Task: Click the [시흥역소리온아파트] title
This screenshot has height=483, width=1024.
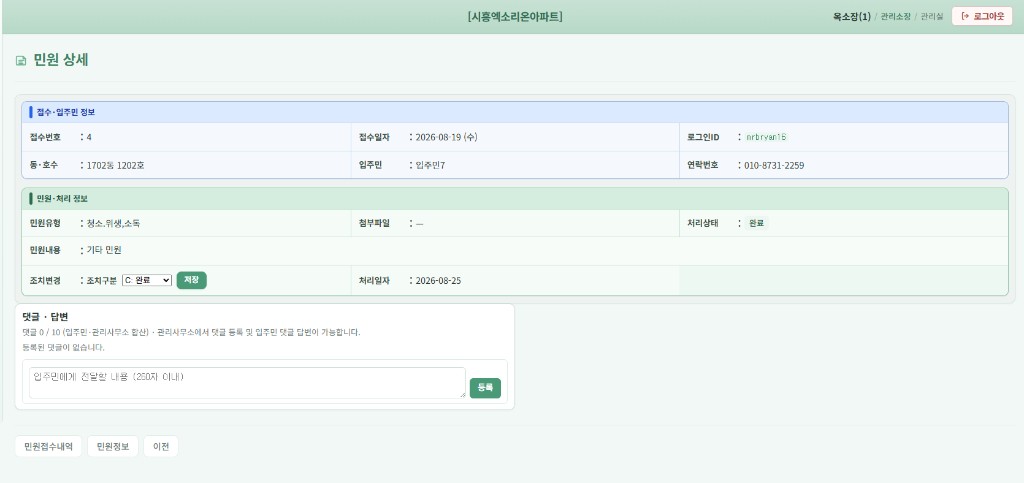Action: pos(515,17)
